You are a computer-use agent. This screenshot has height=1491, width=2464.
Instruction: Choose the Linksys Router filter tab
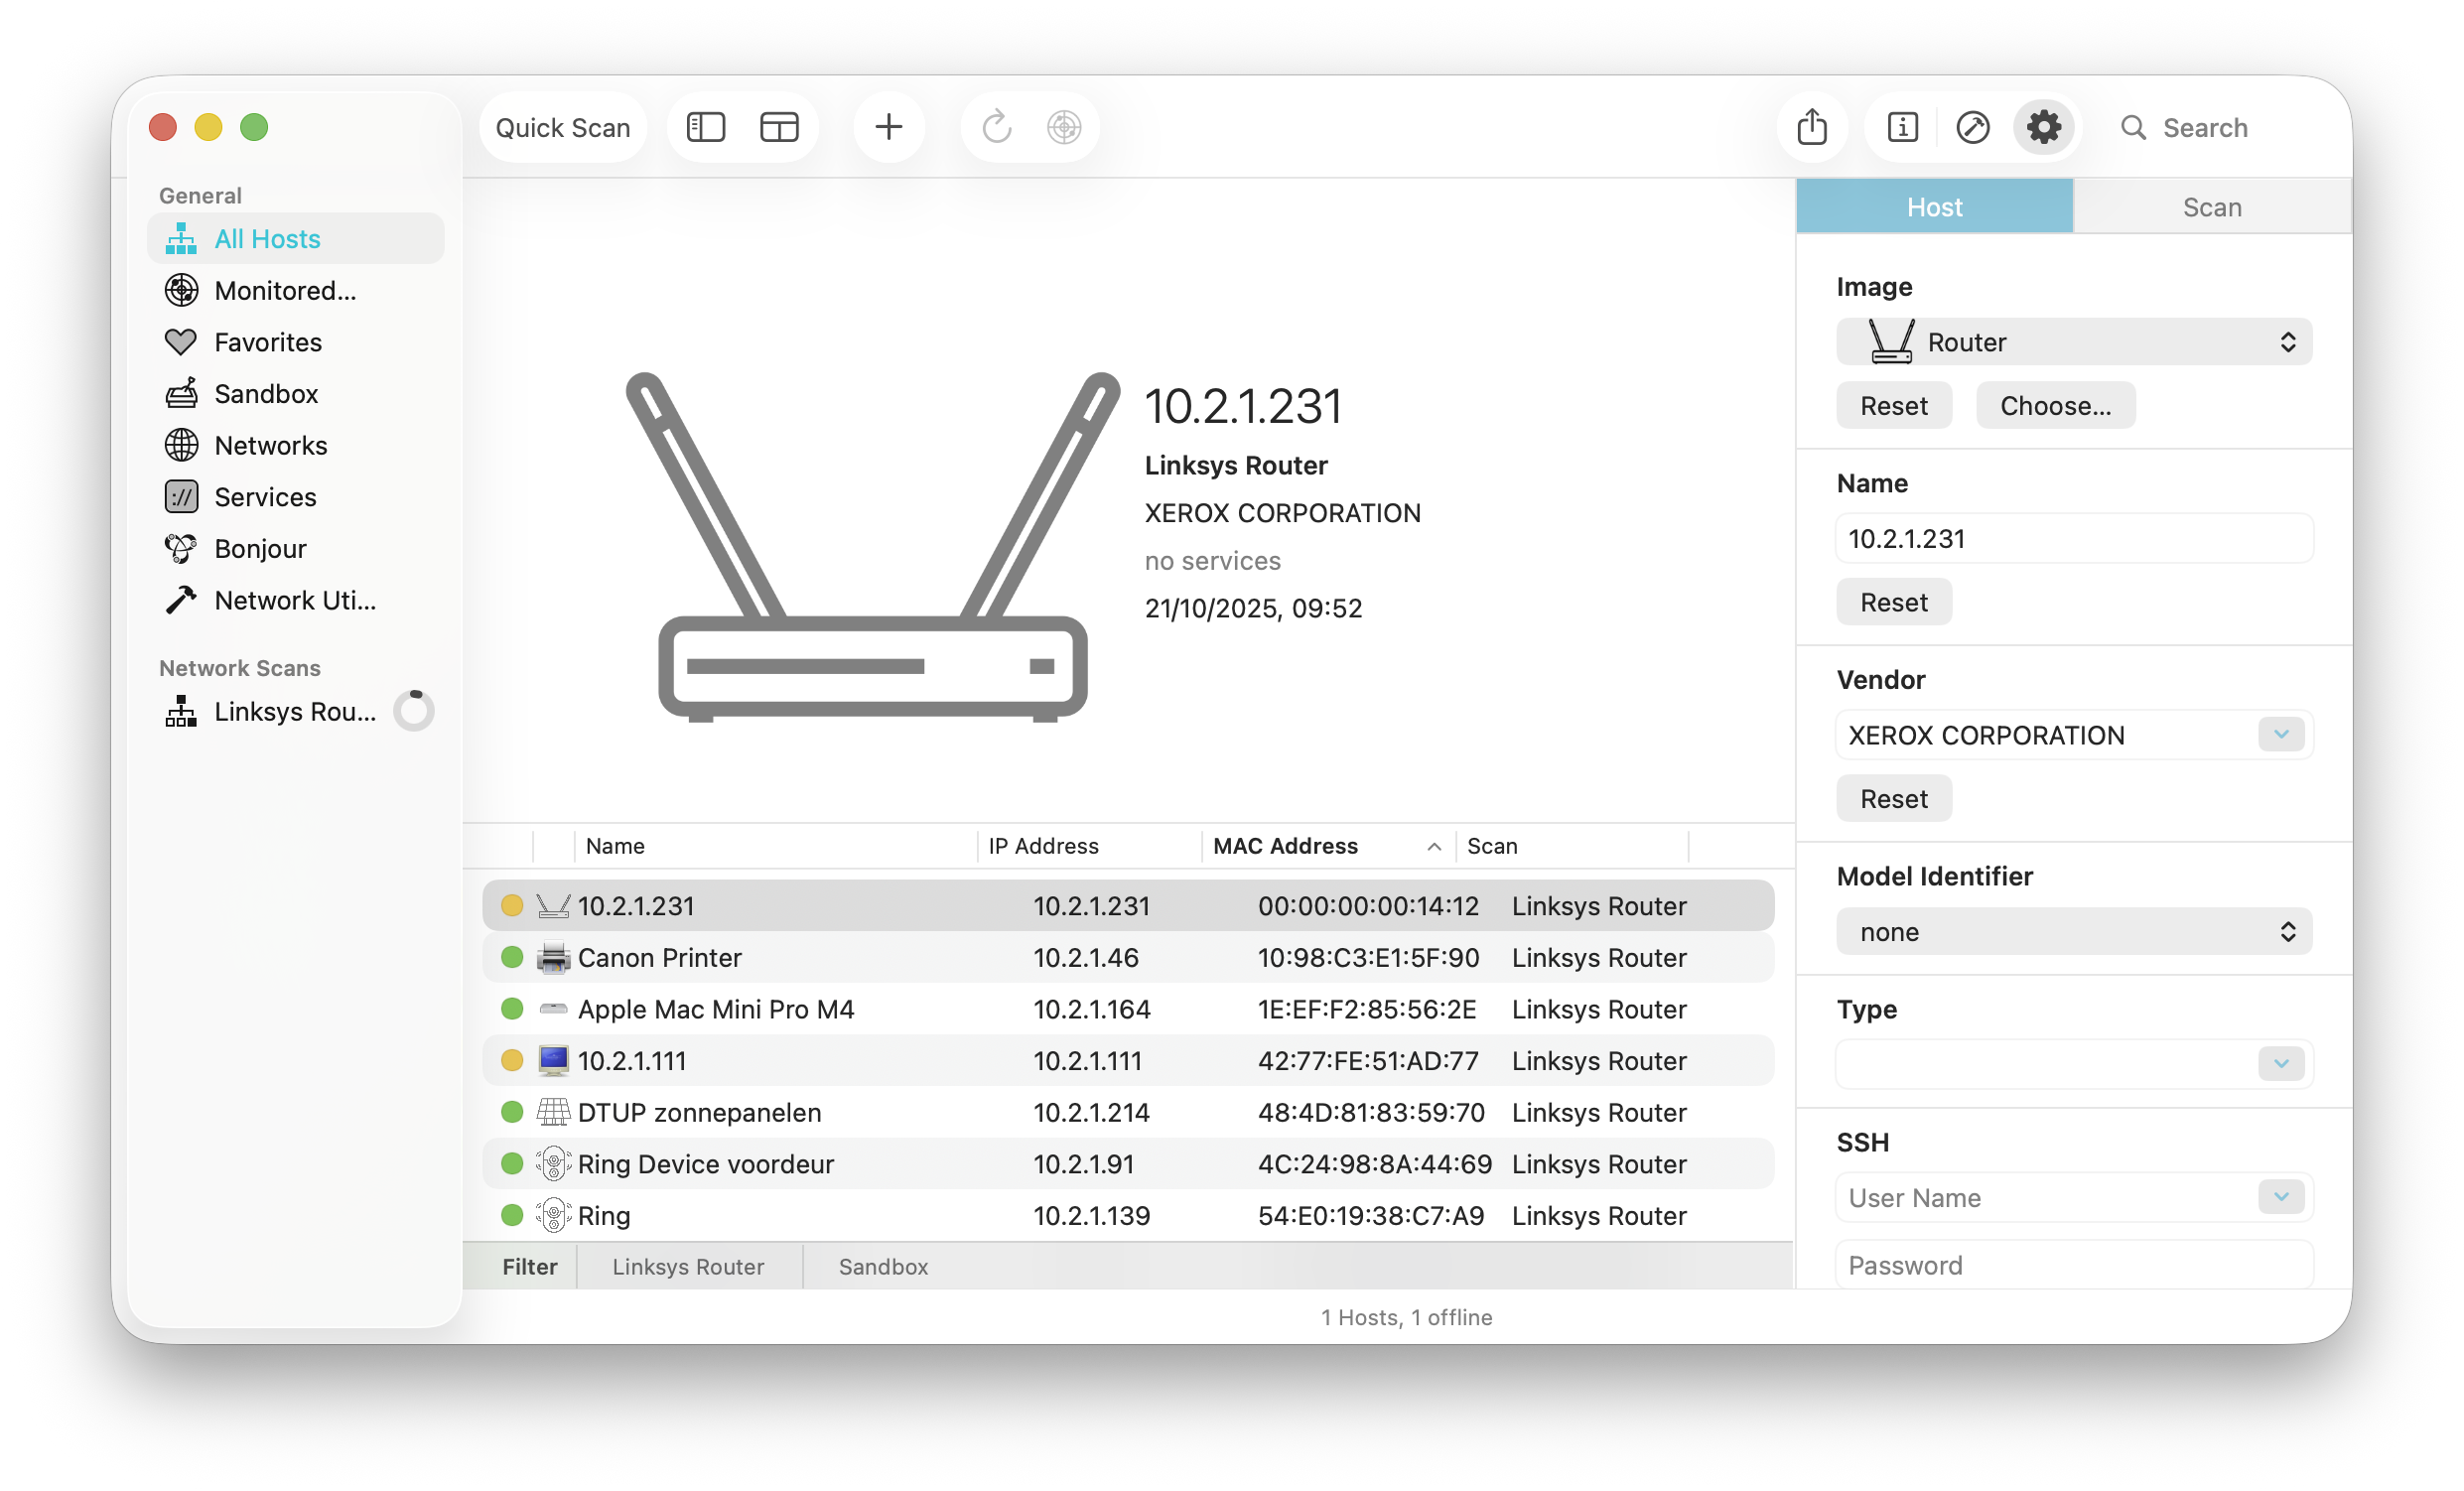pyautogui.click(x=688, y=1267)
